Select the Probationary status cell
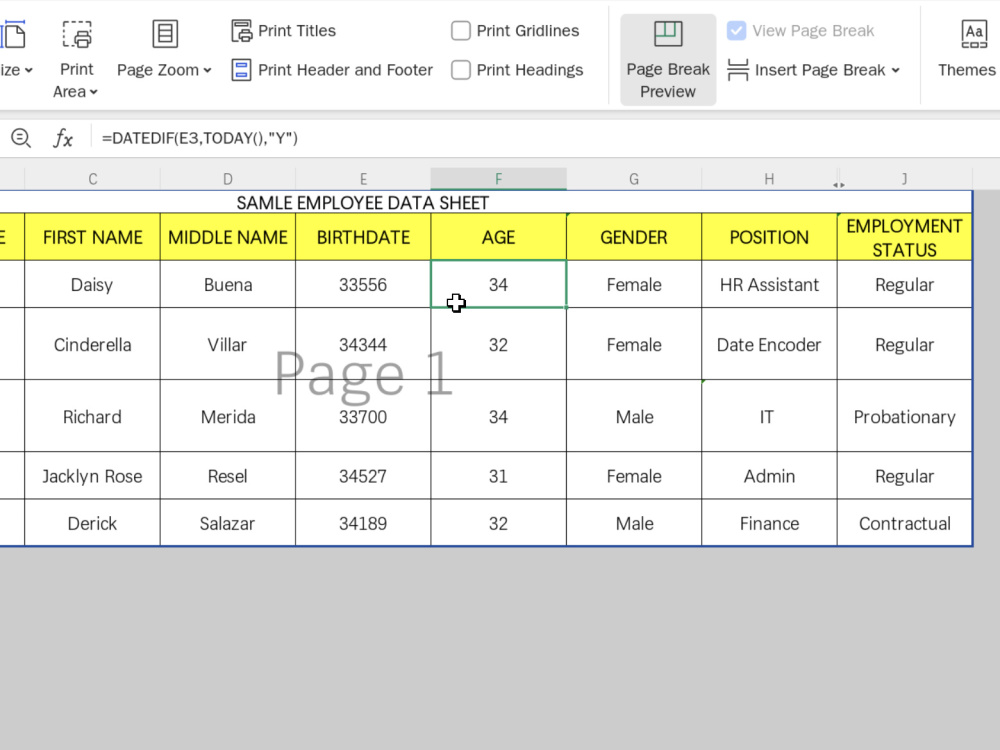1000x750 pixels. [x=904, y=416]
